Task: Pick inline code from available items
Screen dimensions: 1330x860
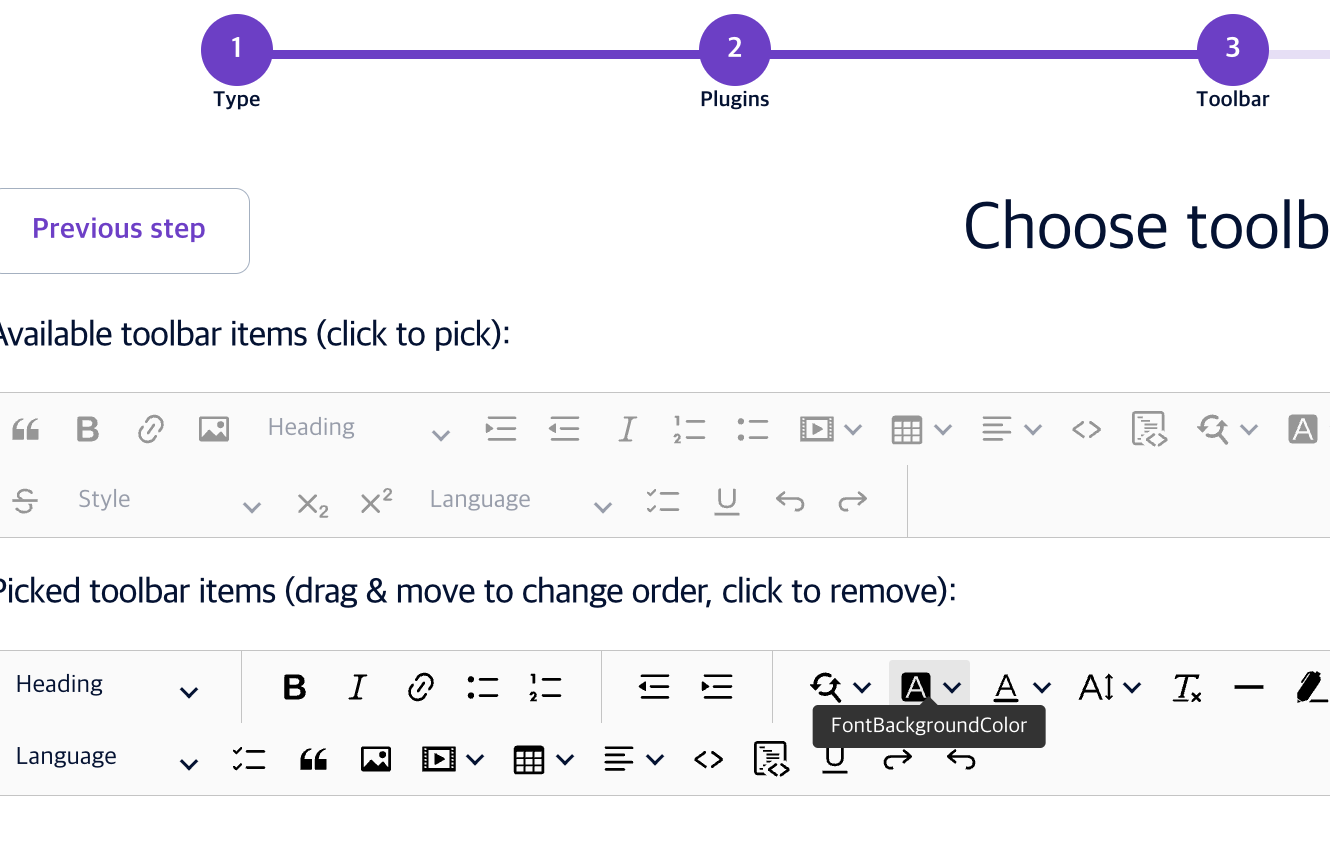Action: pyautogui.click(x=1086, y=430)
